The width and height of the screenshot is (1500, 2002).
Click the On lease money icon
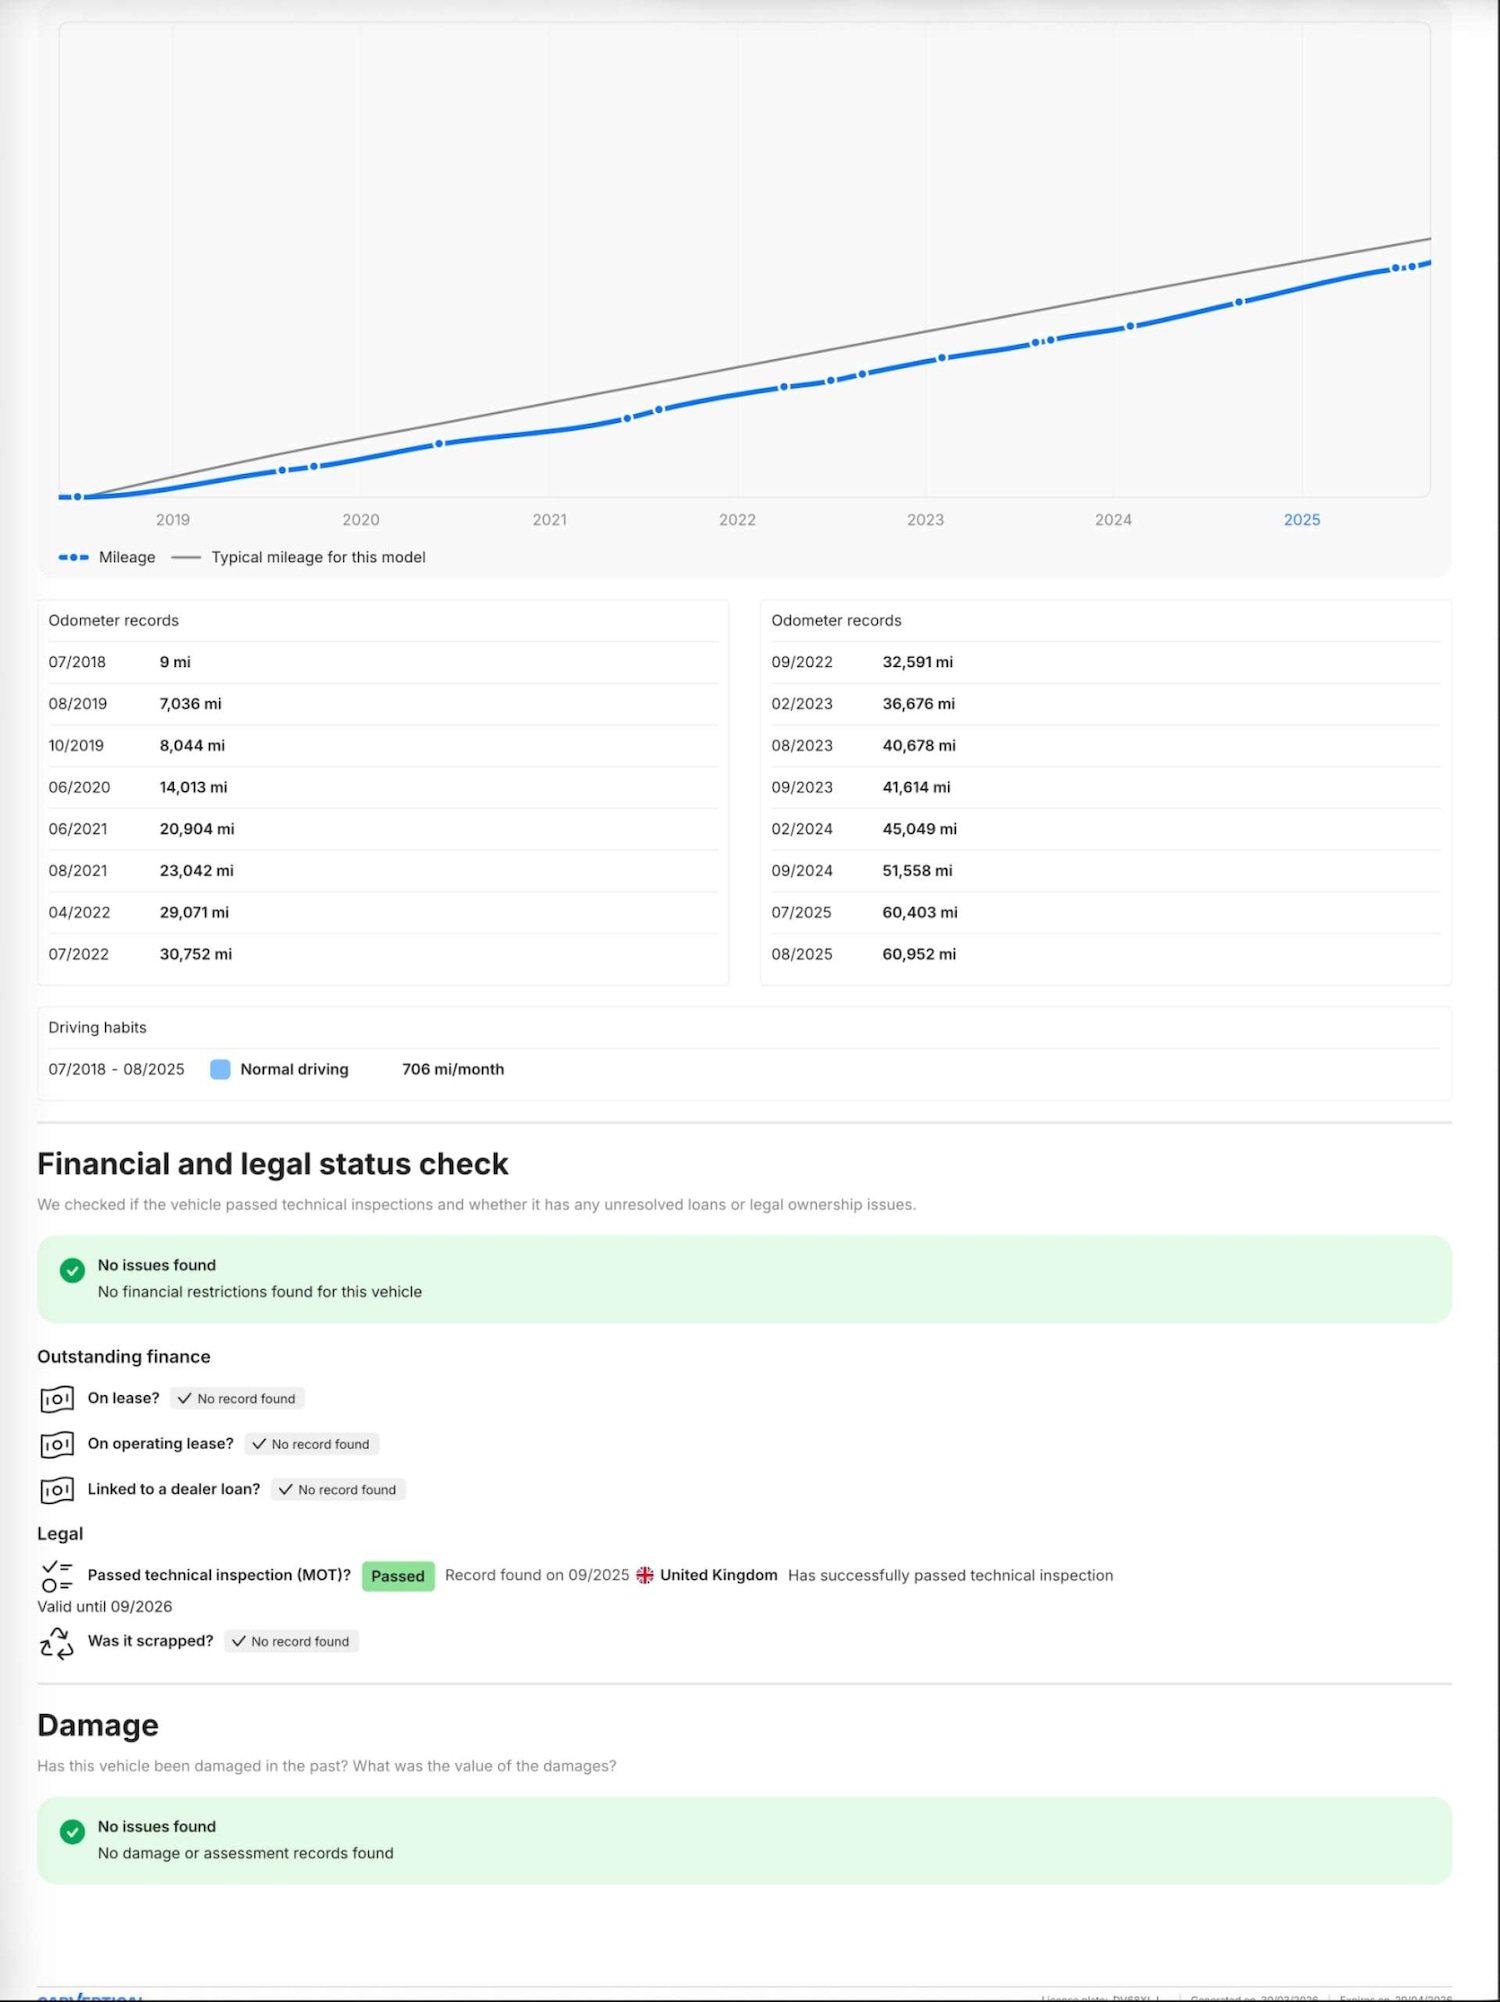57,1399
